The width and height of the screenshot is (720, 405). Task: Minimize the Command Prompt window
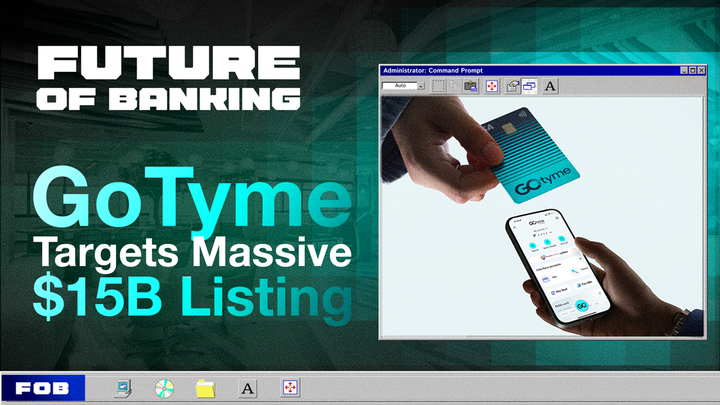coord(684,70)
